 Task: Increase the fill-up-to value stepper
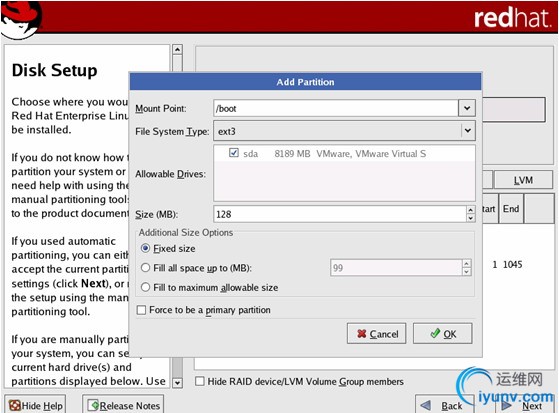[x=466, y=264]
